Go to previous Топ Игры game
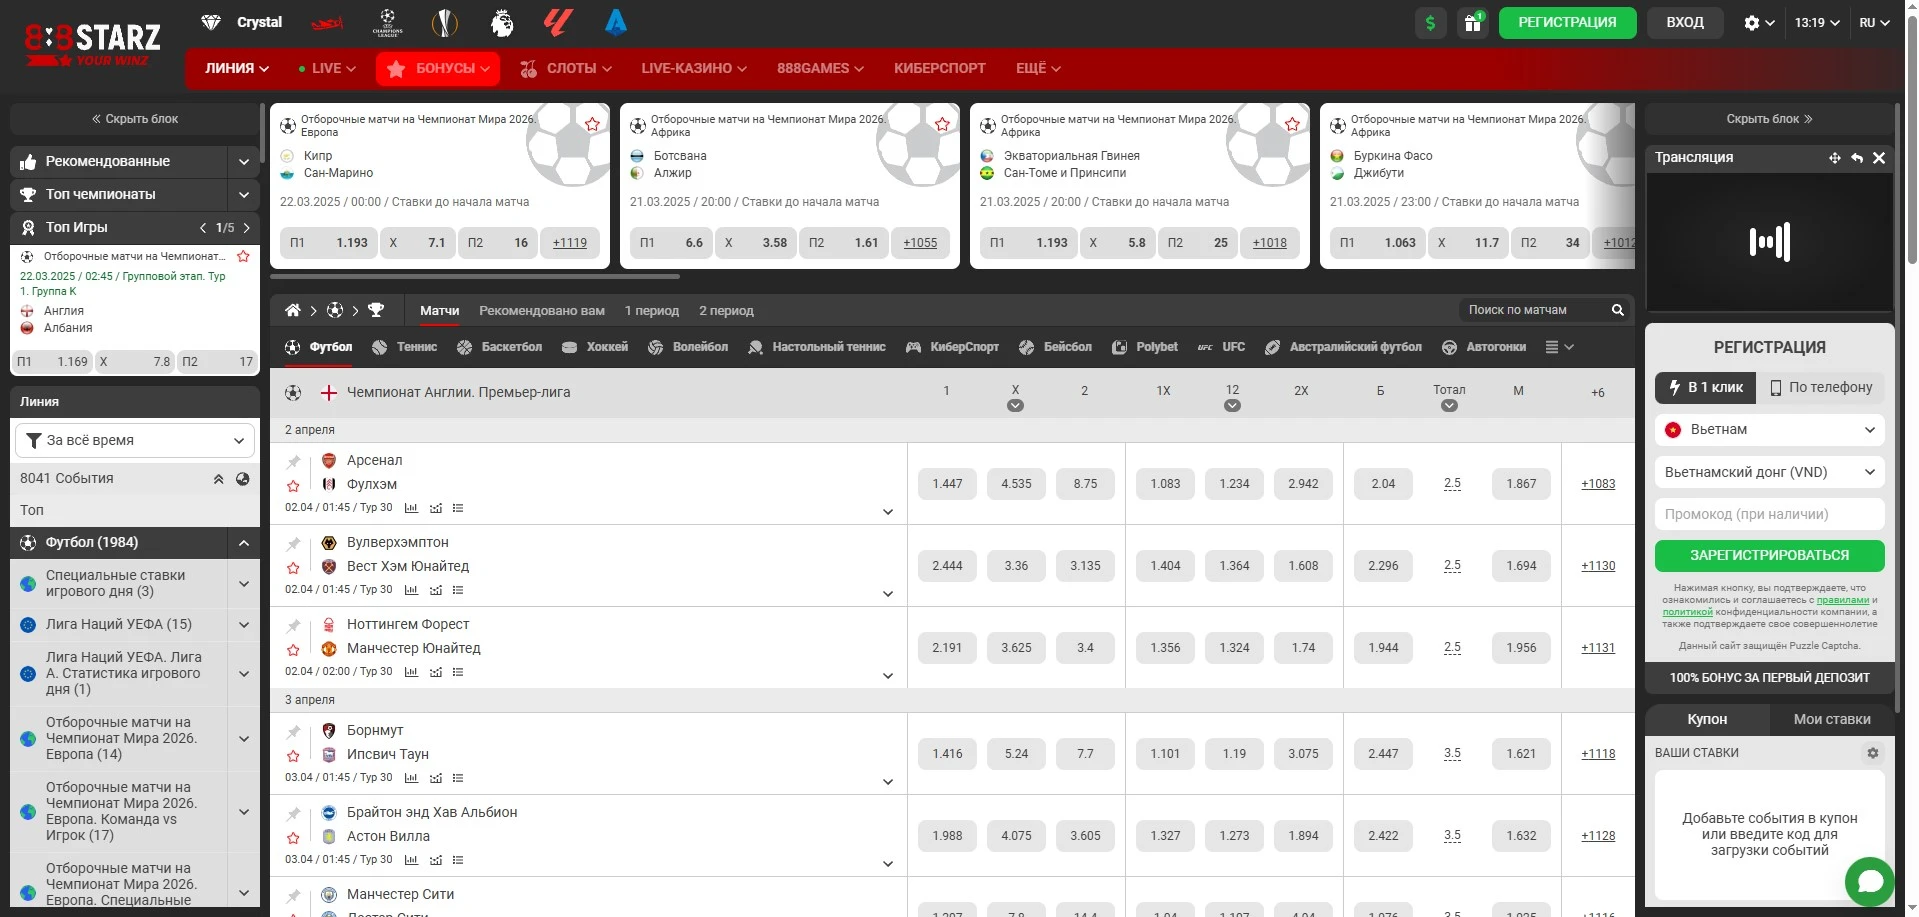The height and width of the screenshot is (917, 1919). click(x=203, y=228)
